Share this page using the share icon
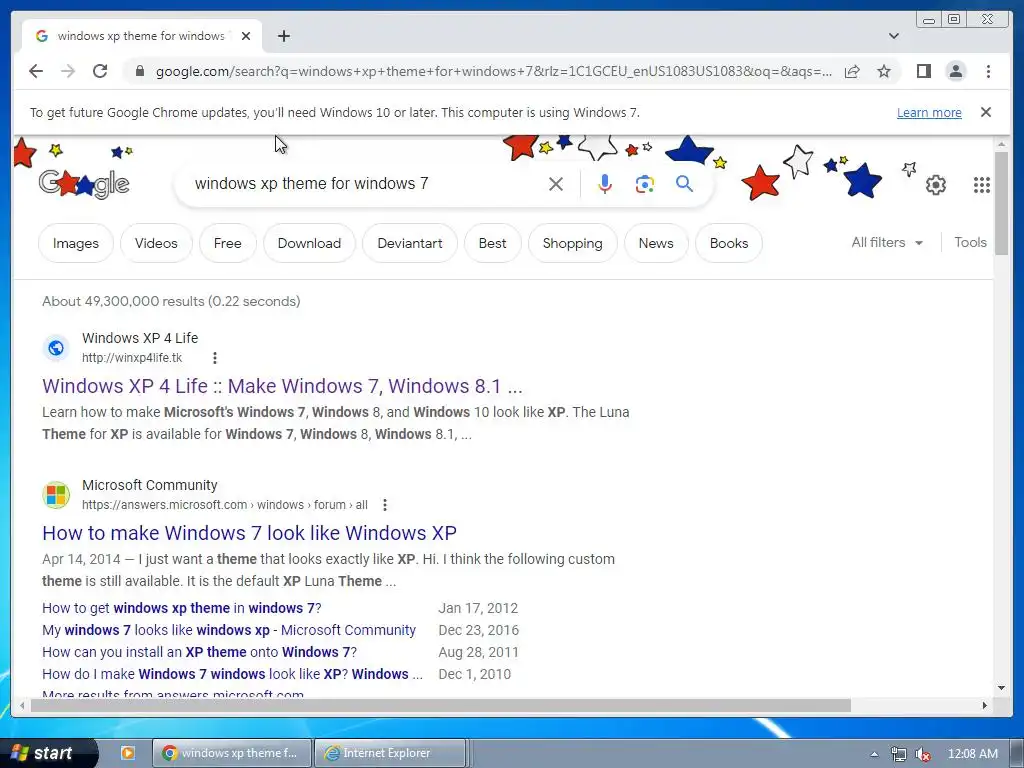Image resolution: width=1024 pixels, height=768 pixels. tap(852, 71)
